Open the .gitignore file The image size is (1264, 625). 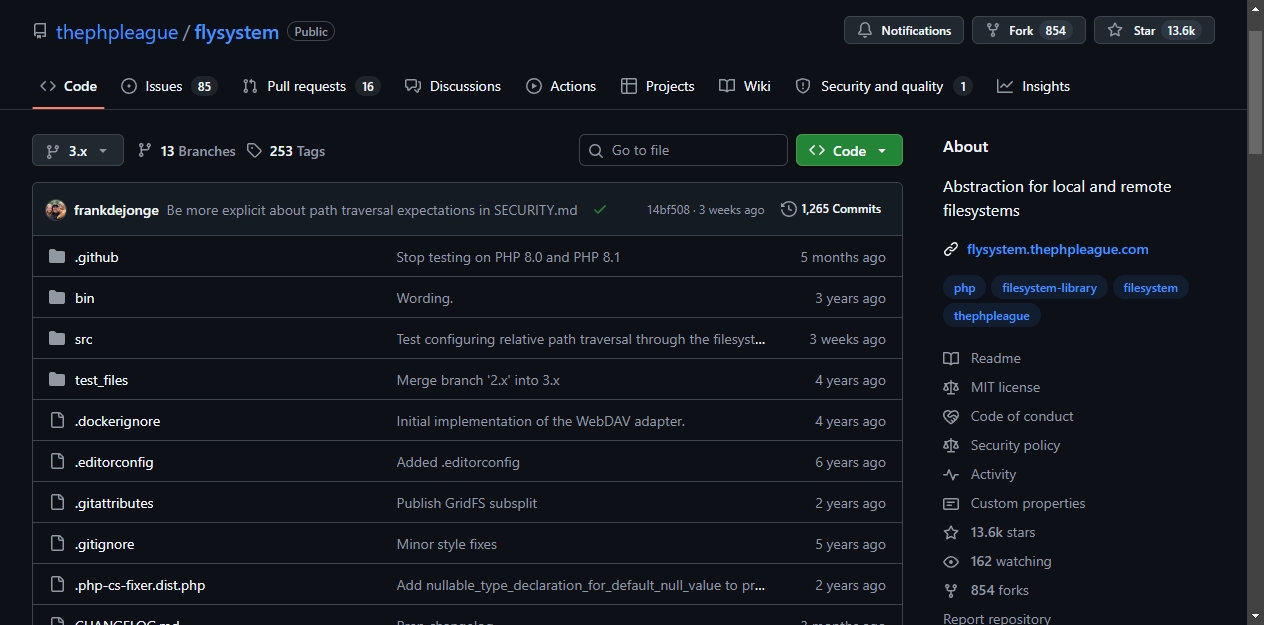pyautogui.click(x=104, y=544)
